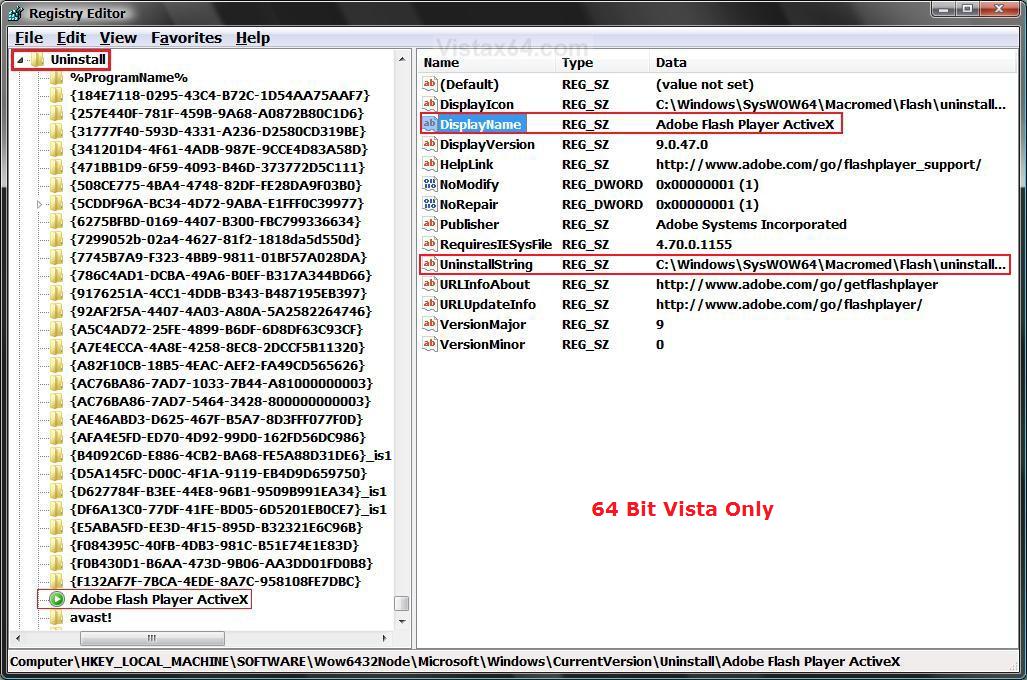Open the File menu
Screen dimensions: 1027x680
pyautogui.click(x=29, y=38)
